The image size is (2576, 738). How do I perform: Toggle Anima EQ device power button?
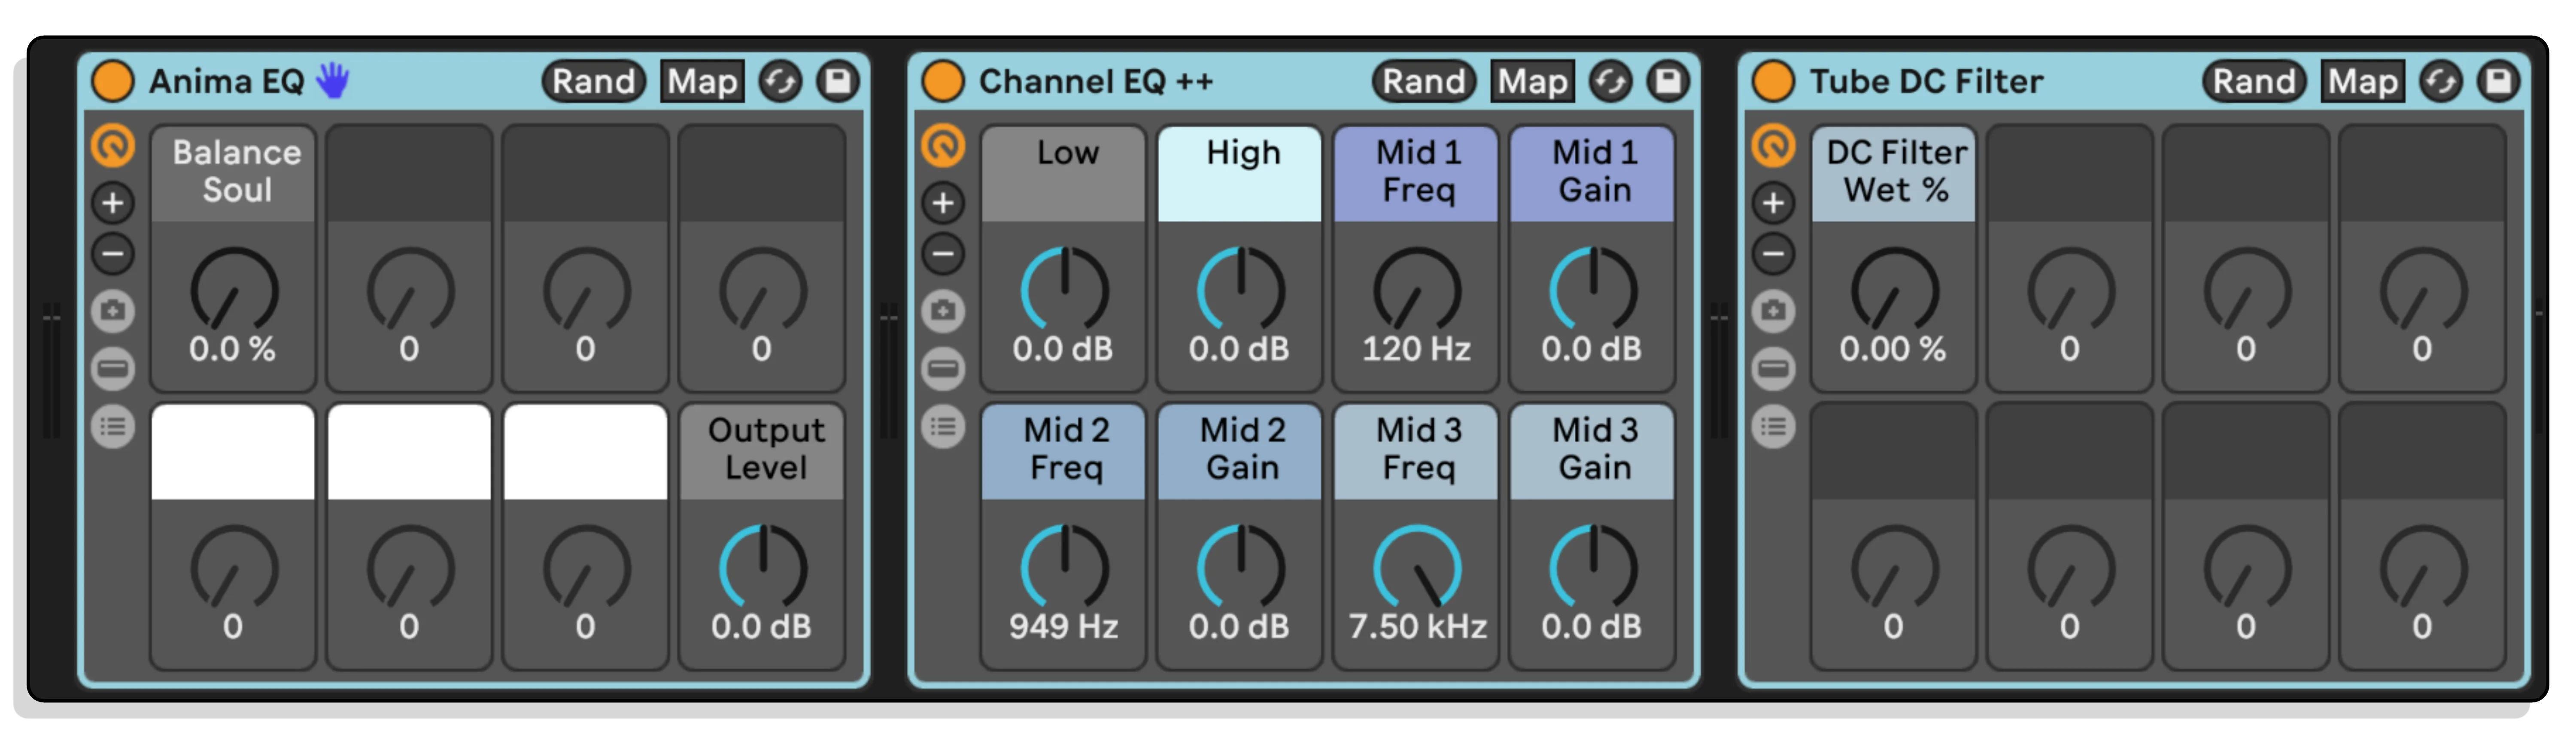pos(113,81)
